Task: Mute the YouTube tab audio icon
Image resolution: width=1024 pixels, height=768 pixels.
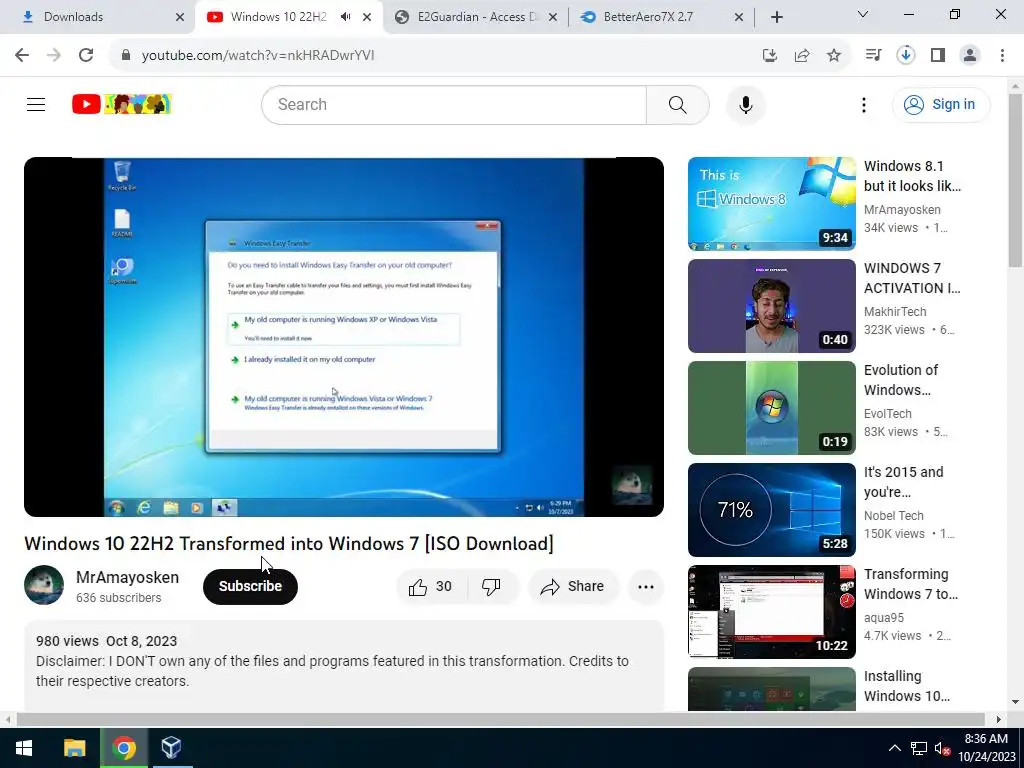Action: point(345,17)
